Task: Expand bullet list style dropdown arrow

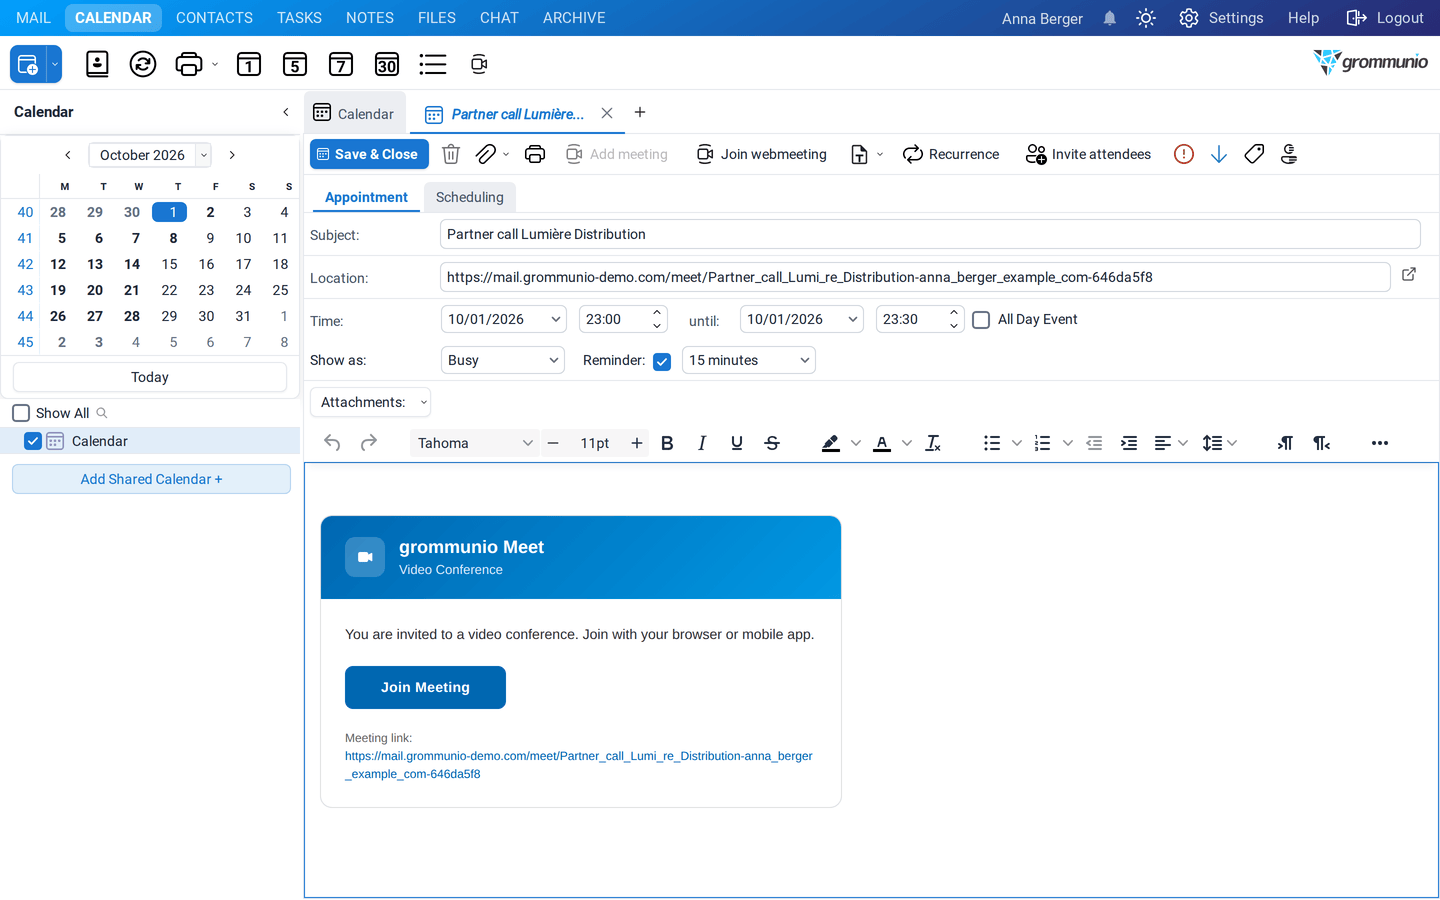Action: [x=1017, y=443]
